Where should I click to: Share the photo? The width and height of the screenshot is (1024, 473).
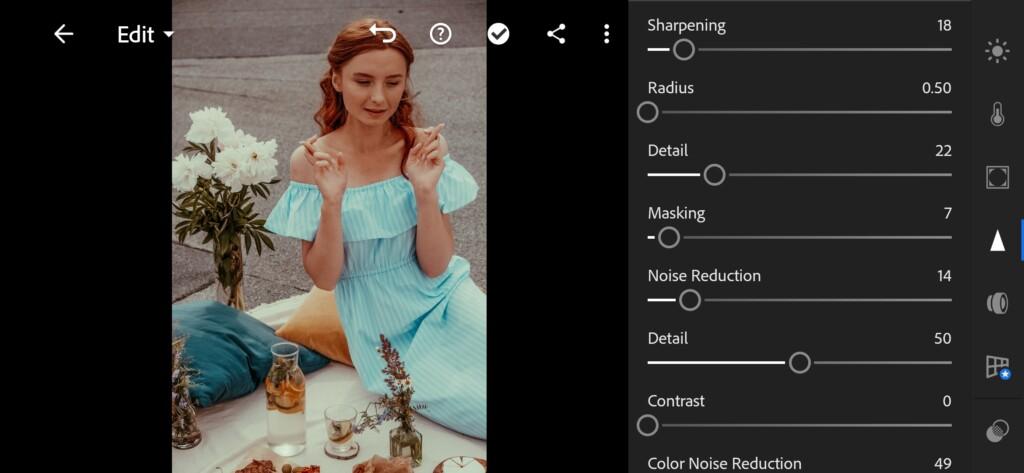click(x=556, y=34)
